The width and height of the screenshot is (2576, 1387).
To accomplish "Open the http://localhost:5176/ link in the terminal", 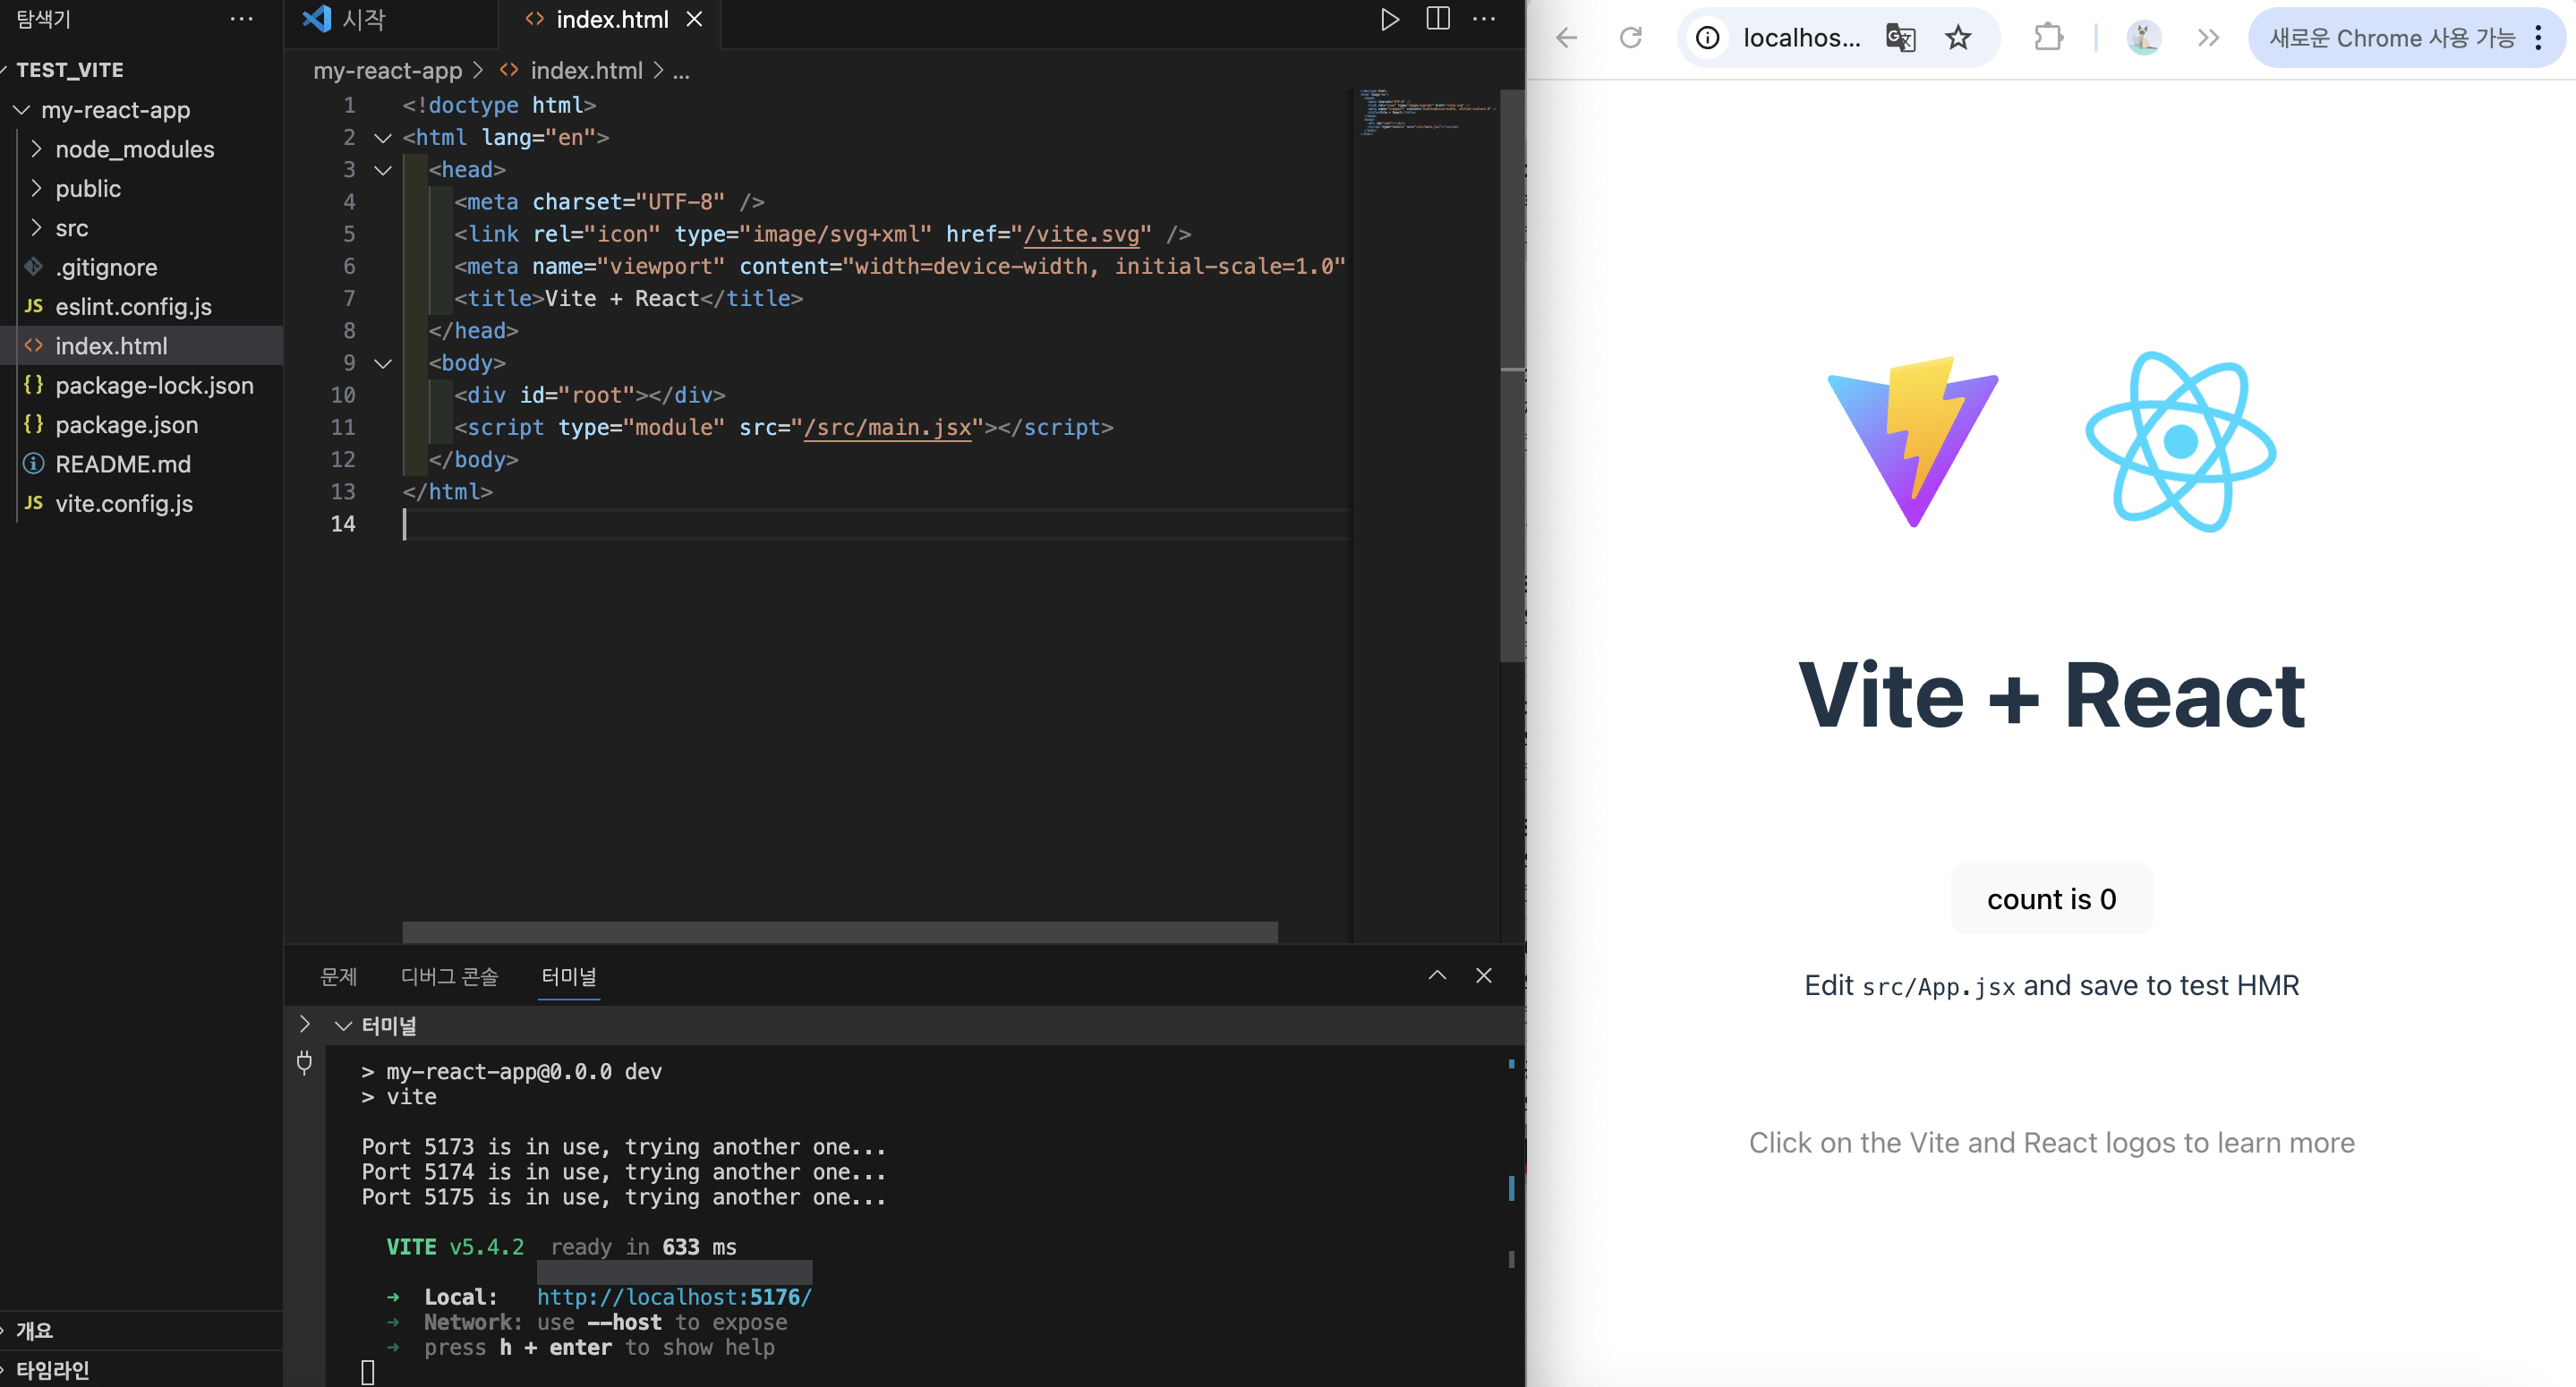I will 674,1296.
